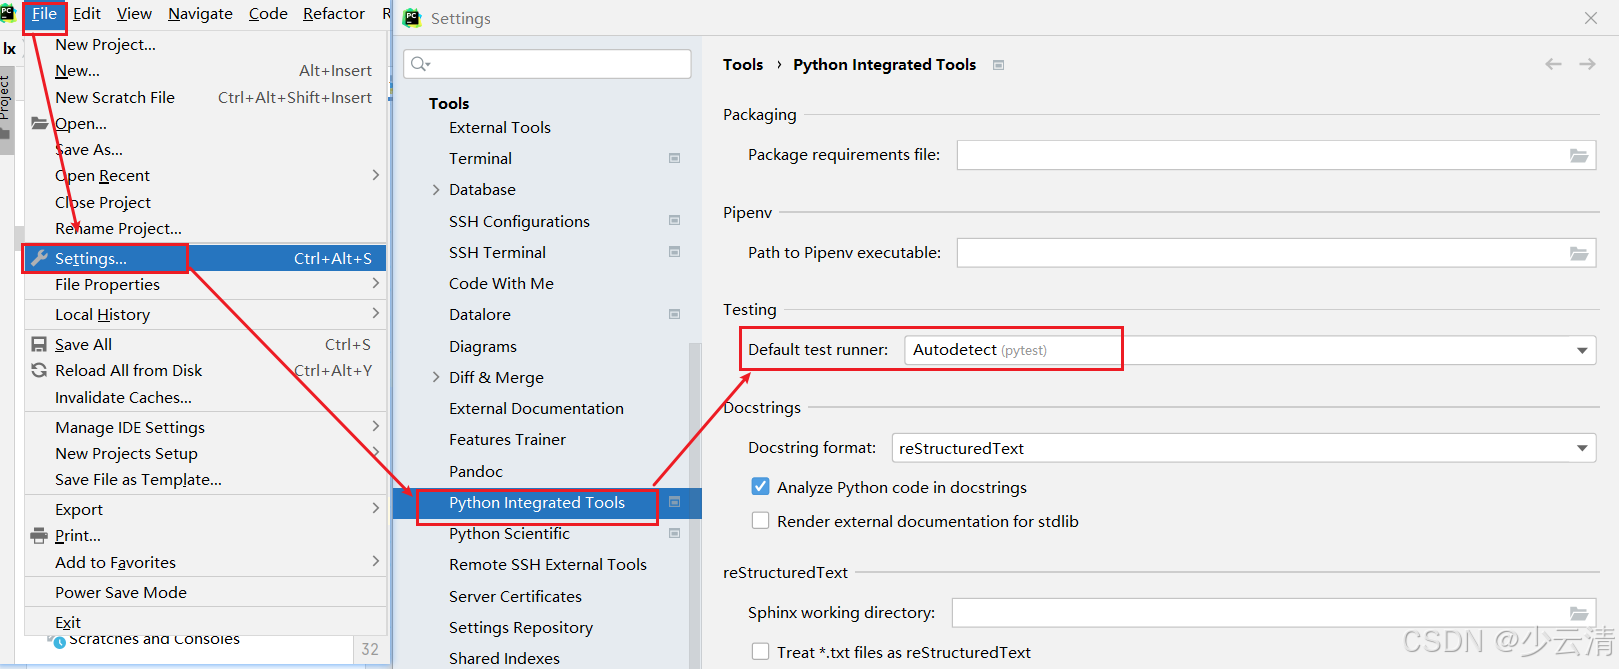Image resolution: width=1619 pixels, height=669 pixels.
Task: Click the marker icon next to breadcrumb title
Action: (998, 65)
